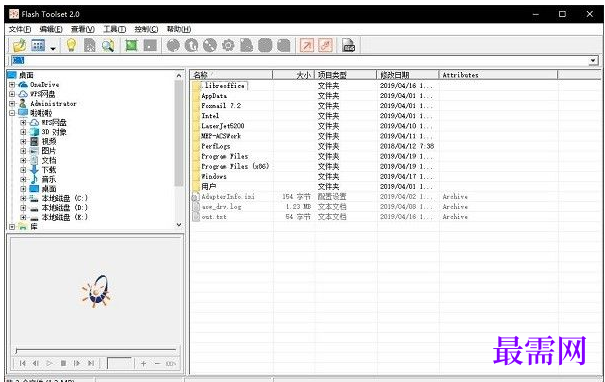The height and width of the screenshot is (382, 605).
Task: Open the 编辑(E) menu
Action: [51, 29]
